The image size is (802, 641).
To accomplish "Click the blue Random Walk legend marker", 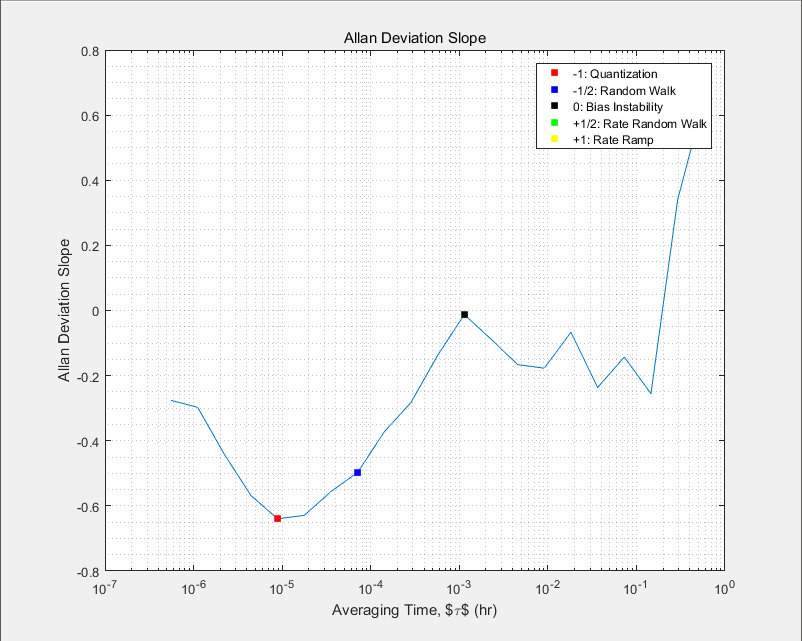I will point(554,90).
